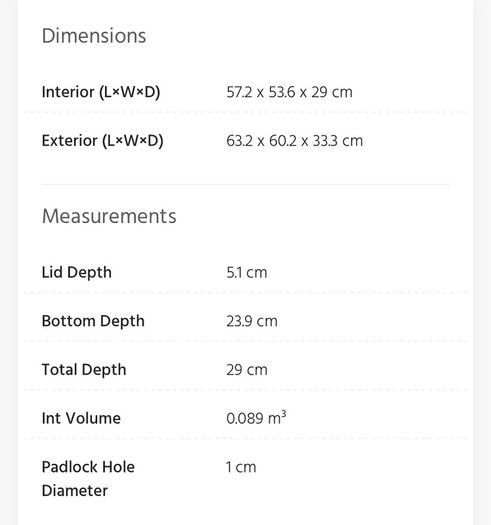The image size is (491, 525).
Task: Click the dotted separator below Lid Depth row
Action: 246,292
